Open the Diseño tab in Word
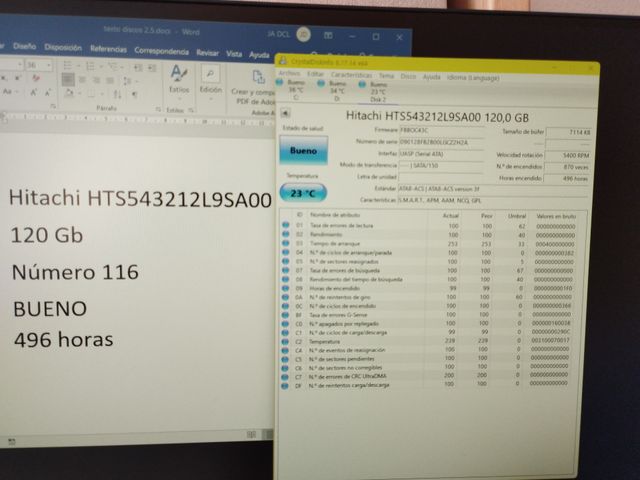Image resolution: width=640 pixels, height=480 pixels. pyautogui.click(x=24, y=46)
